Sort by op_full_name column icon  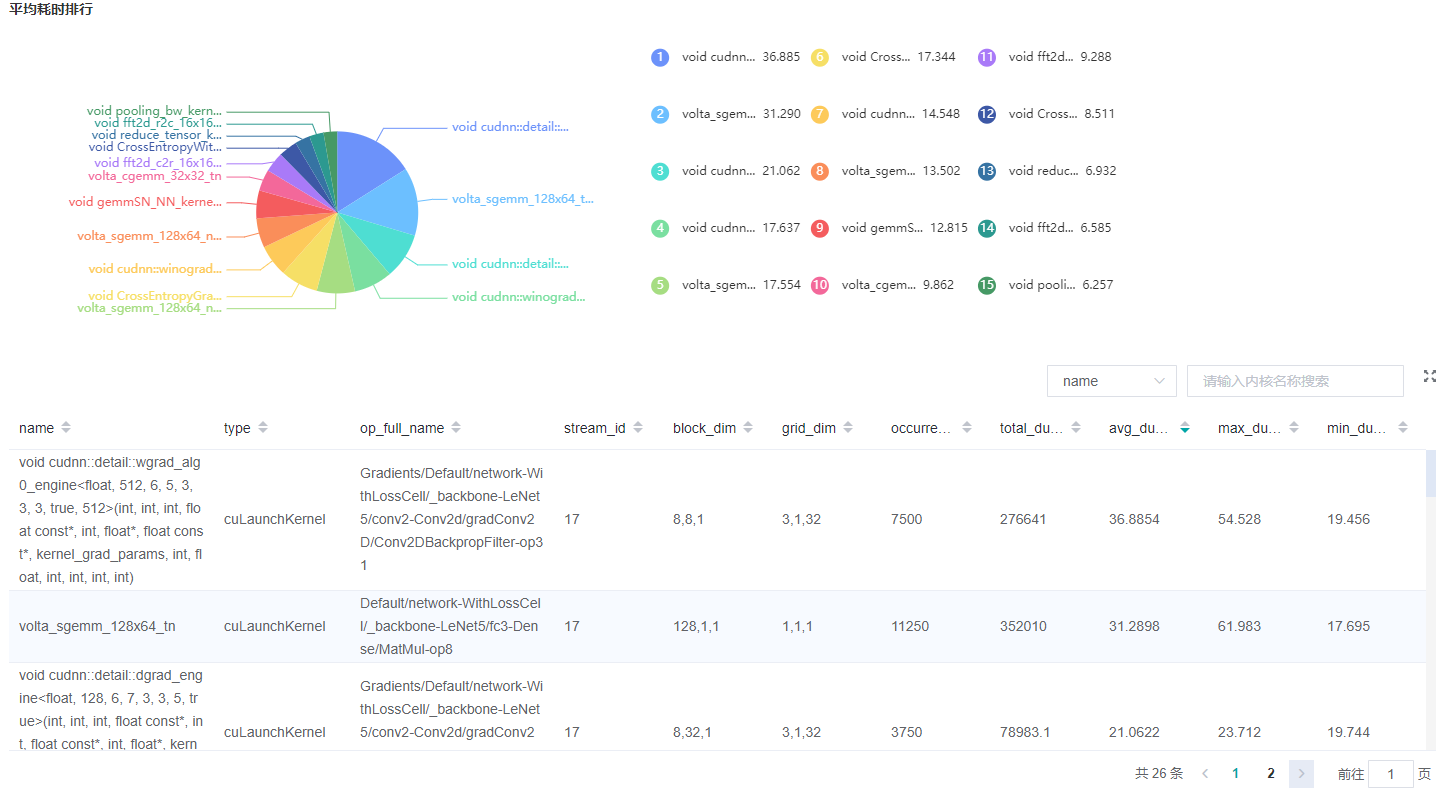tap(456, 428)
